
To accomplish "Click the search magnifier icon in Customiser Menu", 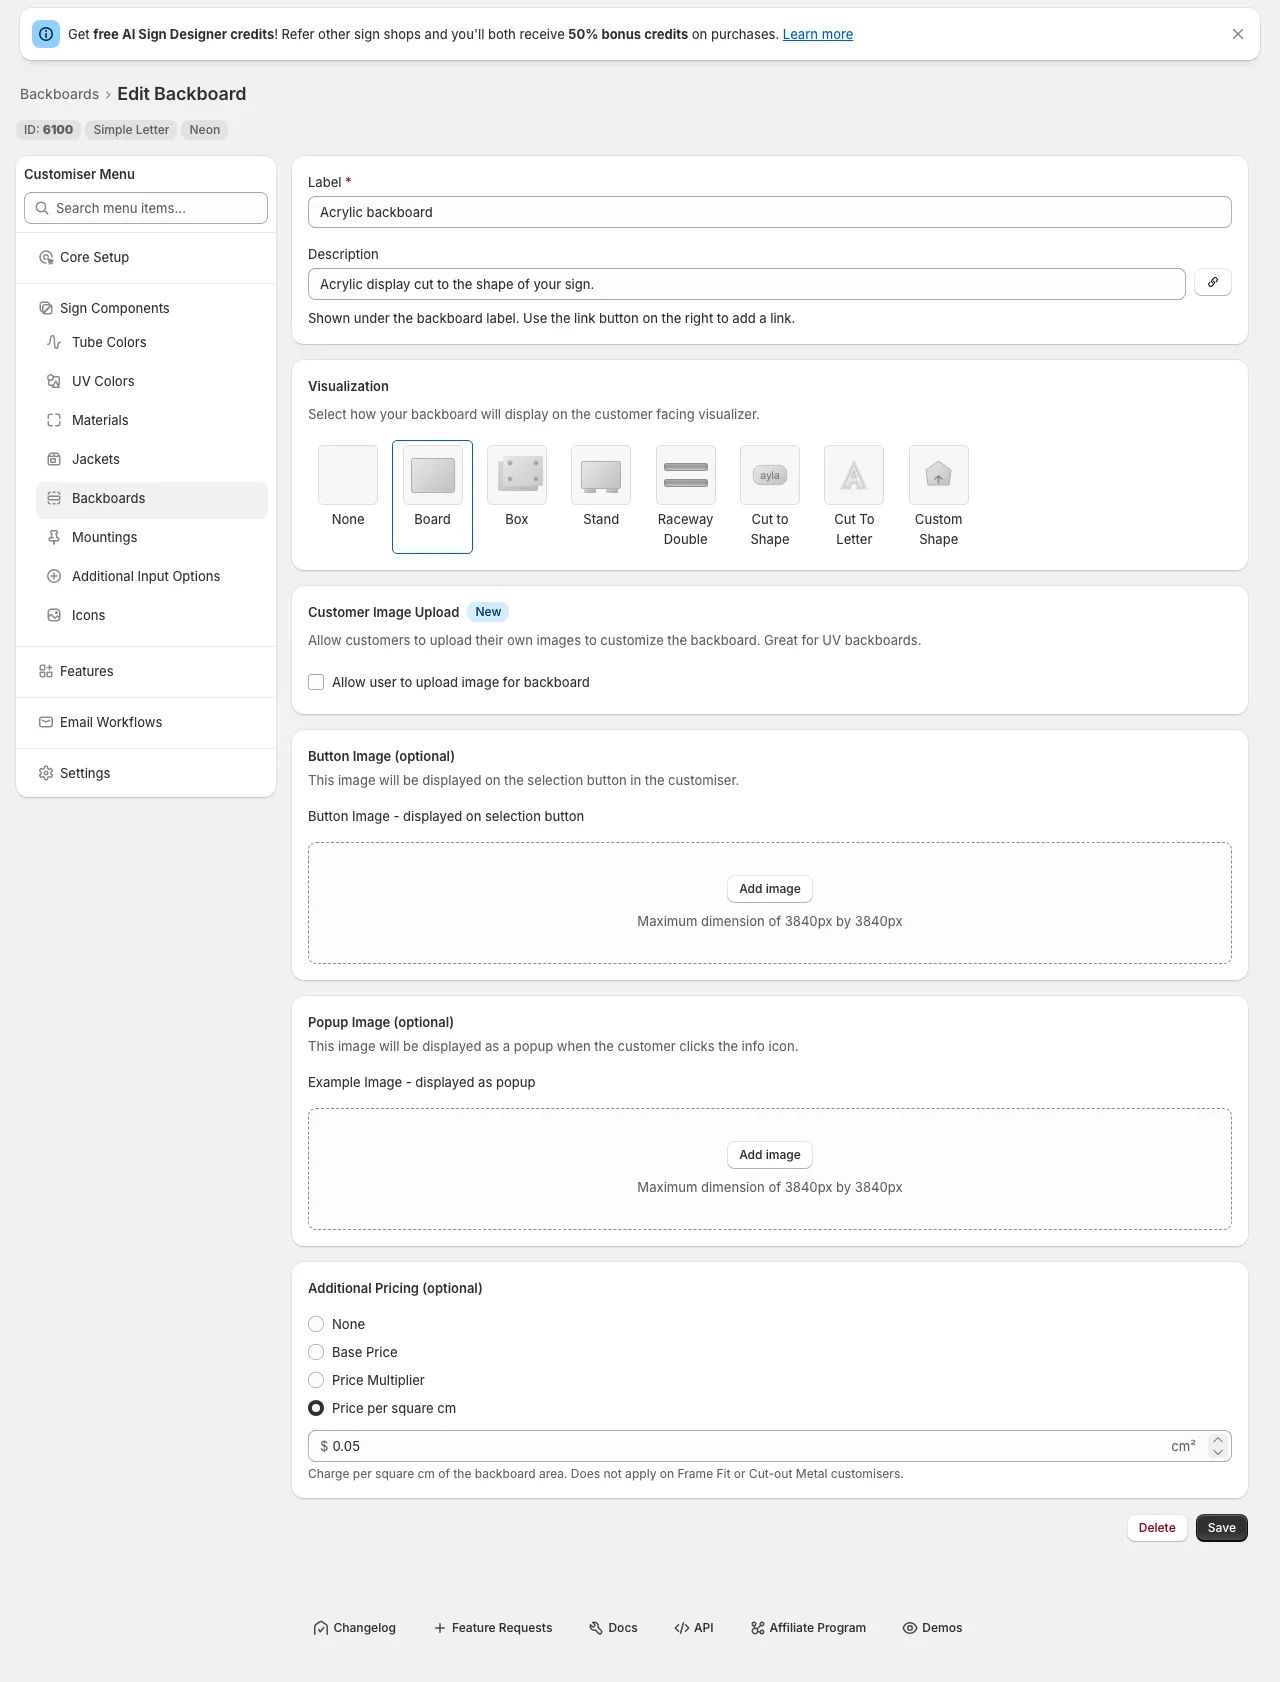I will 42,208.
